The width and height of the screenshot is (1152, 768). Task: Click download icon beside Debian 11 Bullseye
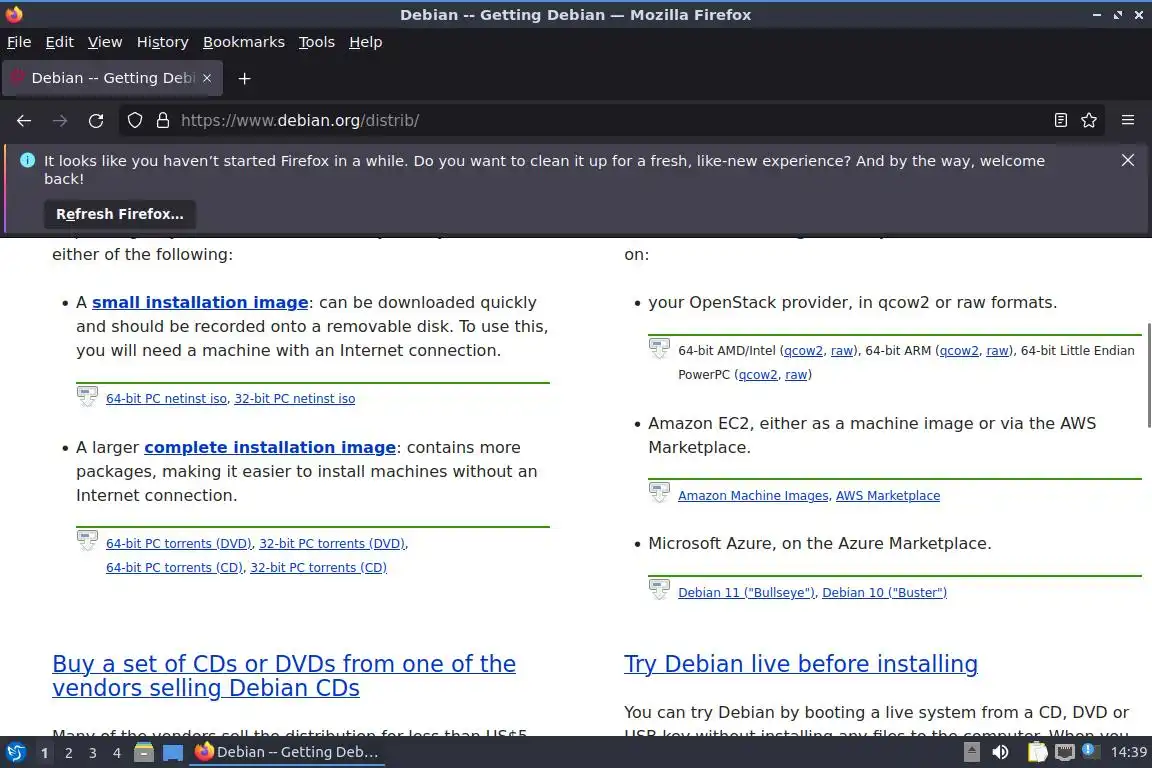[659, 589]
